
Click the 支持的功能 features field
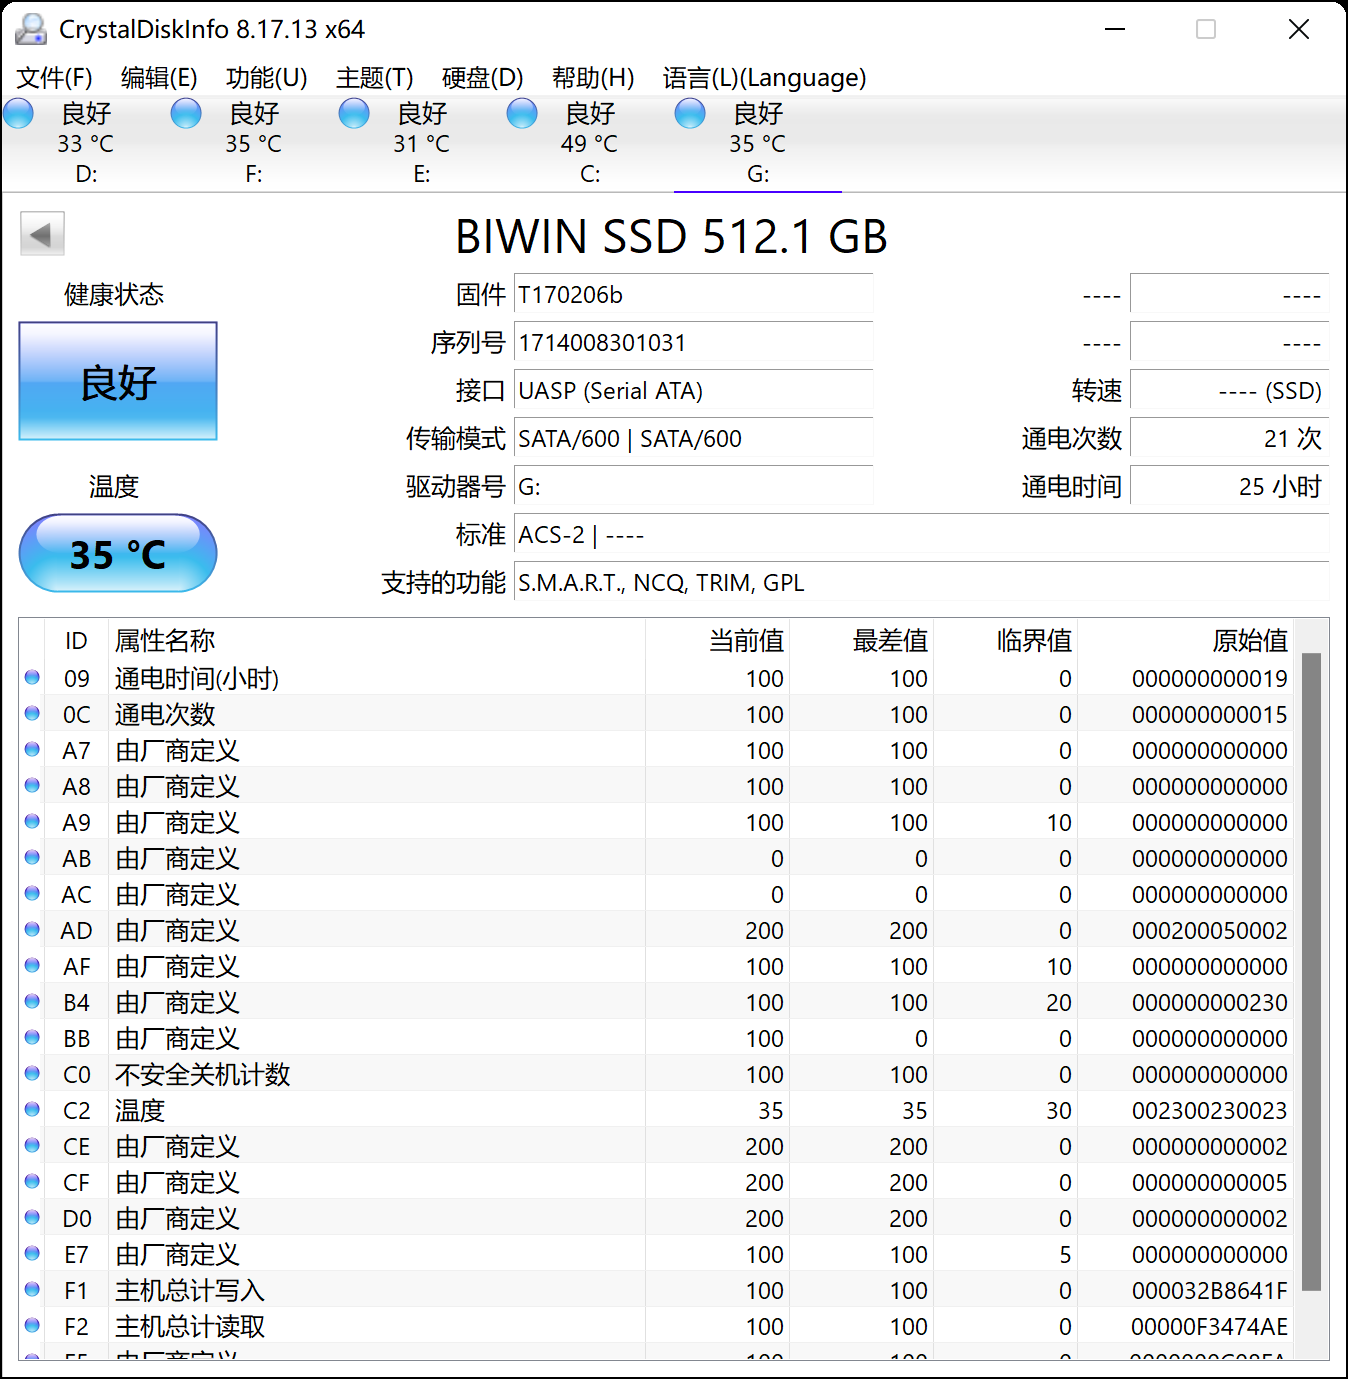click(x=921, y=583)
